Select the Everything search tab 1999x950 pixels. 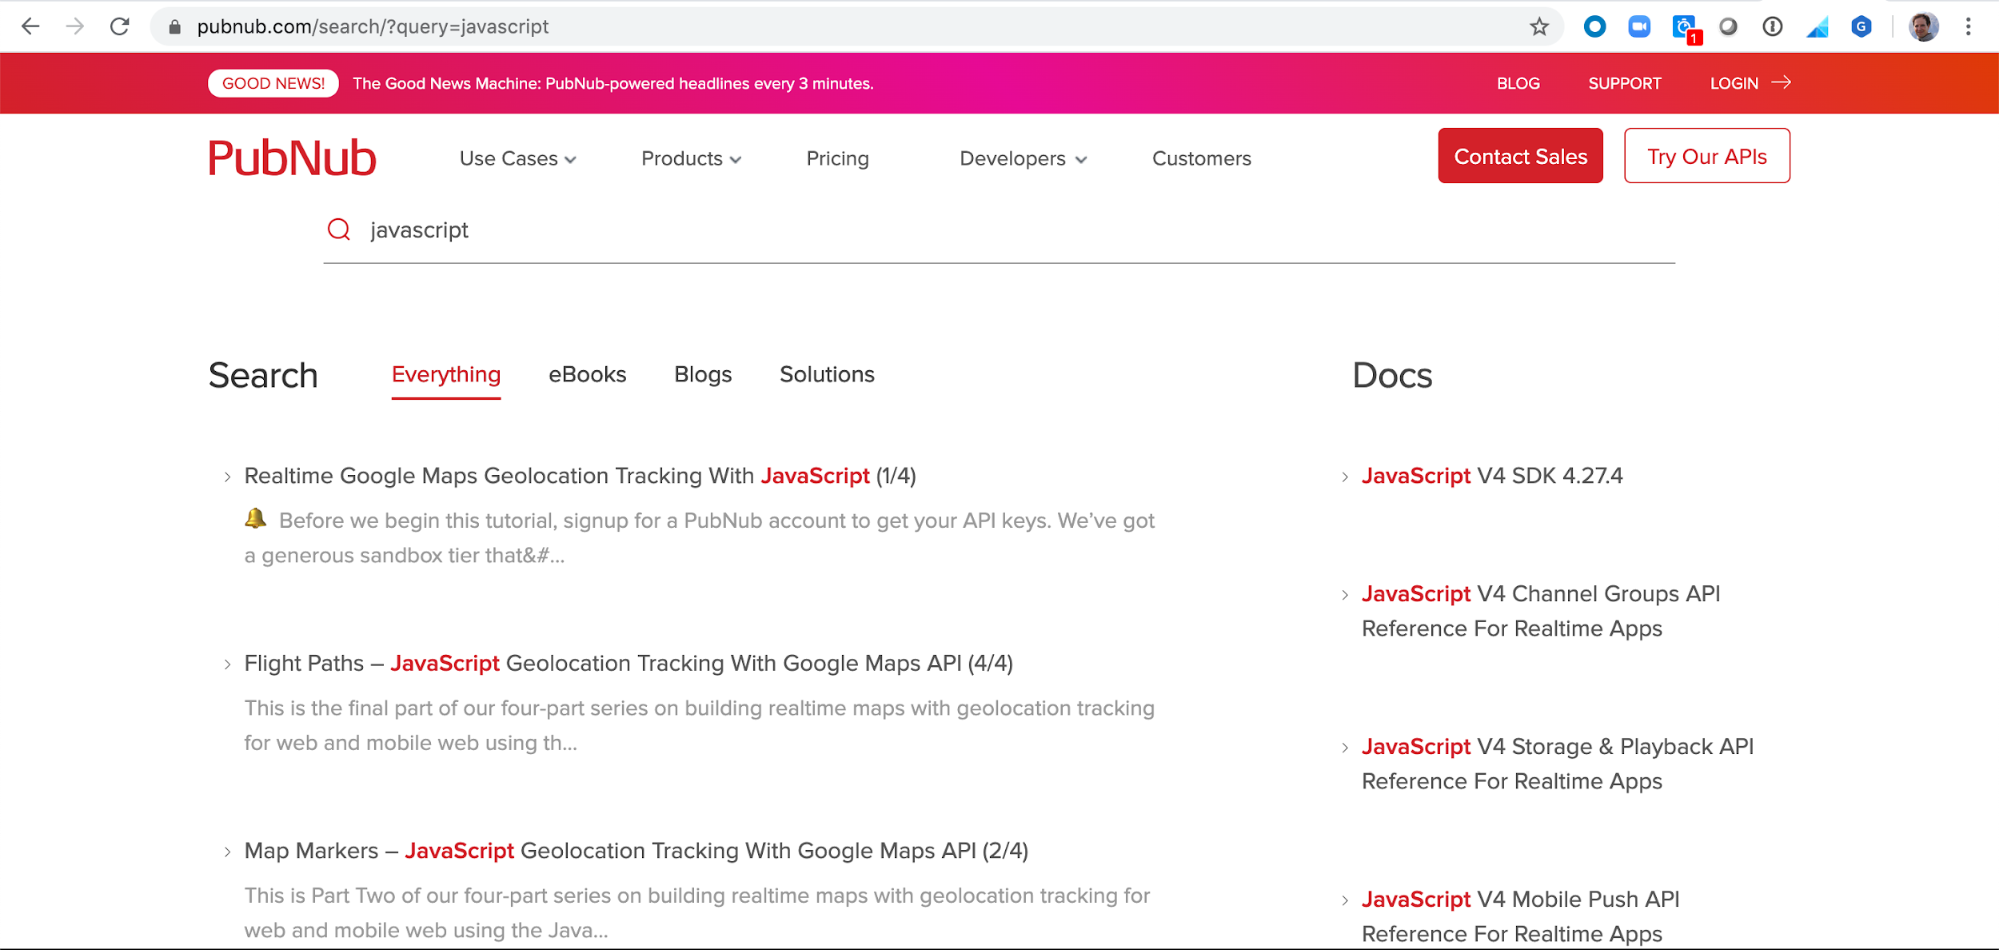[x=446, y=375]
